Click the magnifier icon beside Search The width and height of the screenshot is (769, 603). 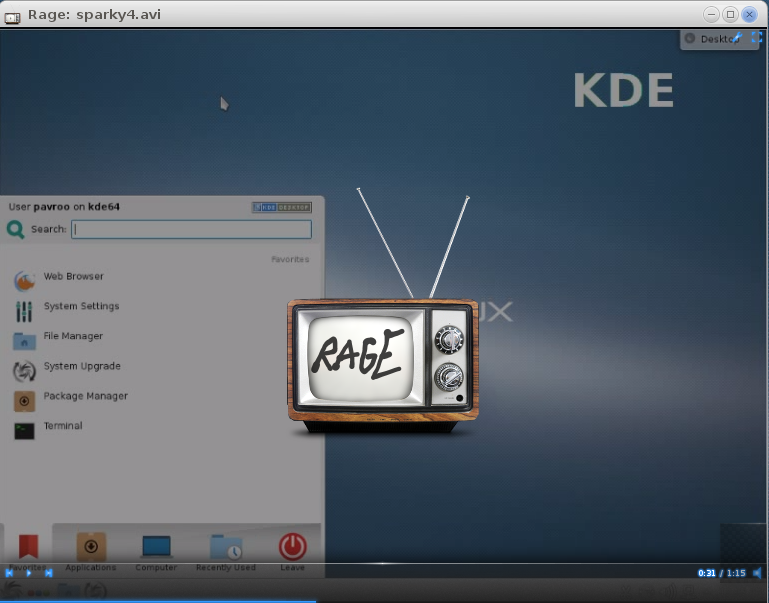click(x=16, y=229)
